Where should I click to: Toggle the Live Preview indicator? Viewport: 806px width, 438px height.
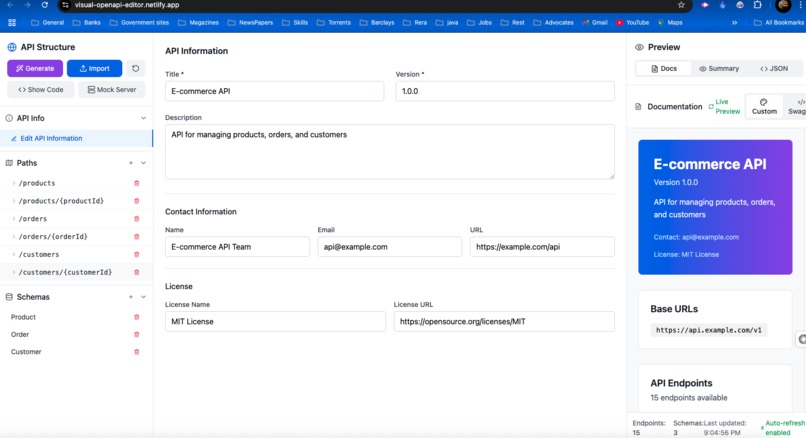pyautogui.click(x=724, y=106)
